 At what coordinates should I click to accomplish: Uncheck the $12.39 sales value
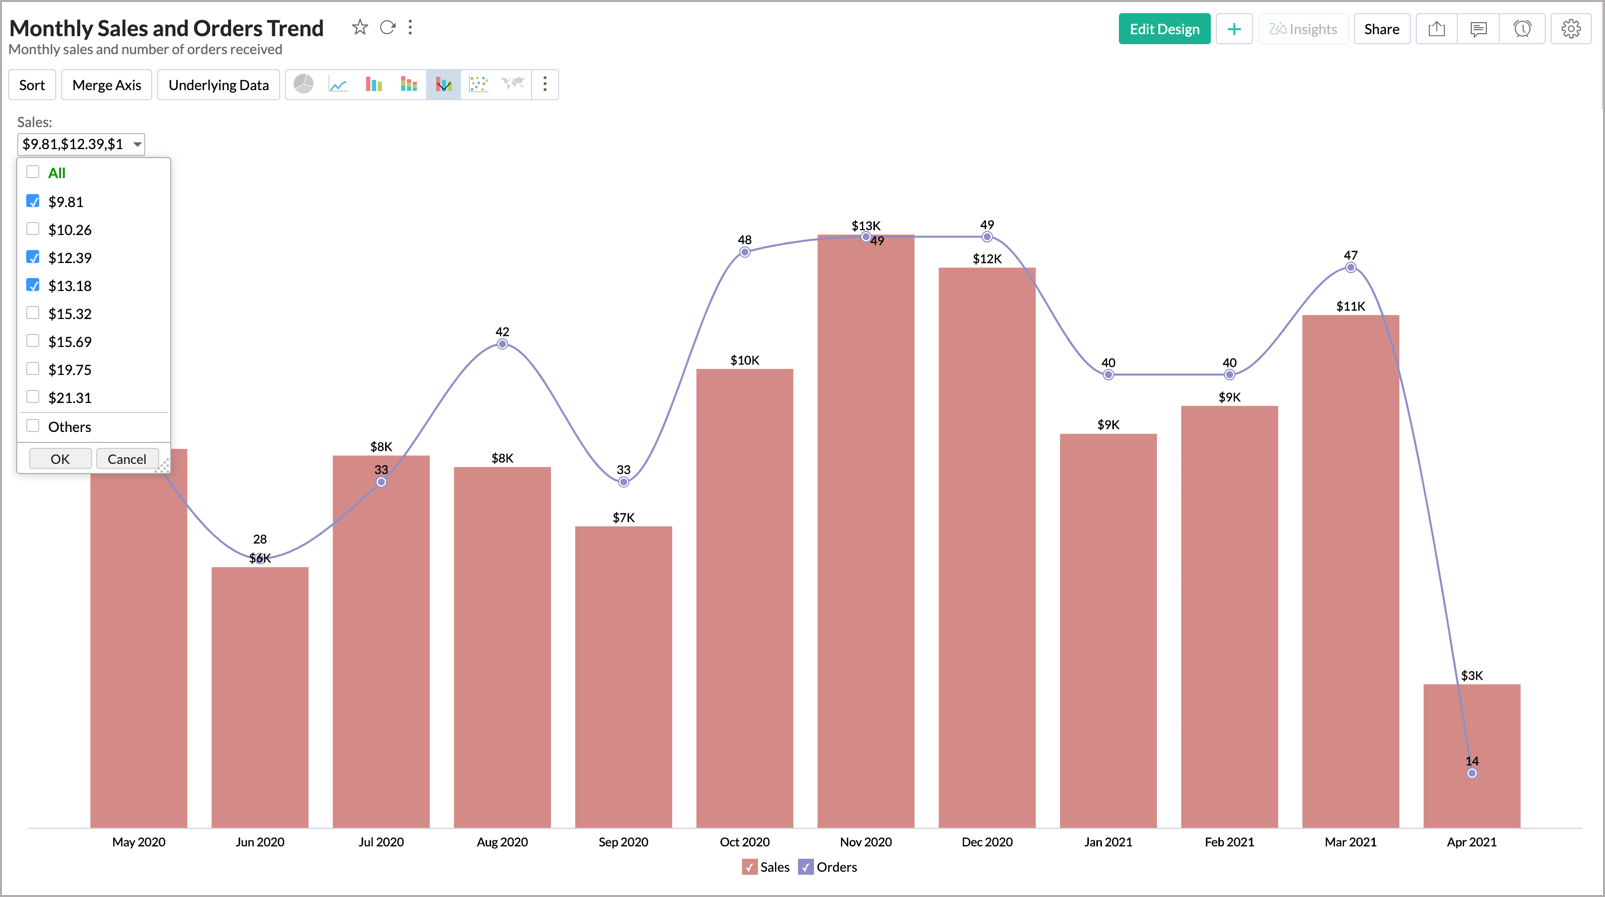point(33,257)
